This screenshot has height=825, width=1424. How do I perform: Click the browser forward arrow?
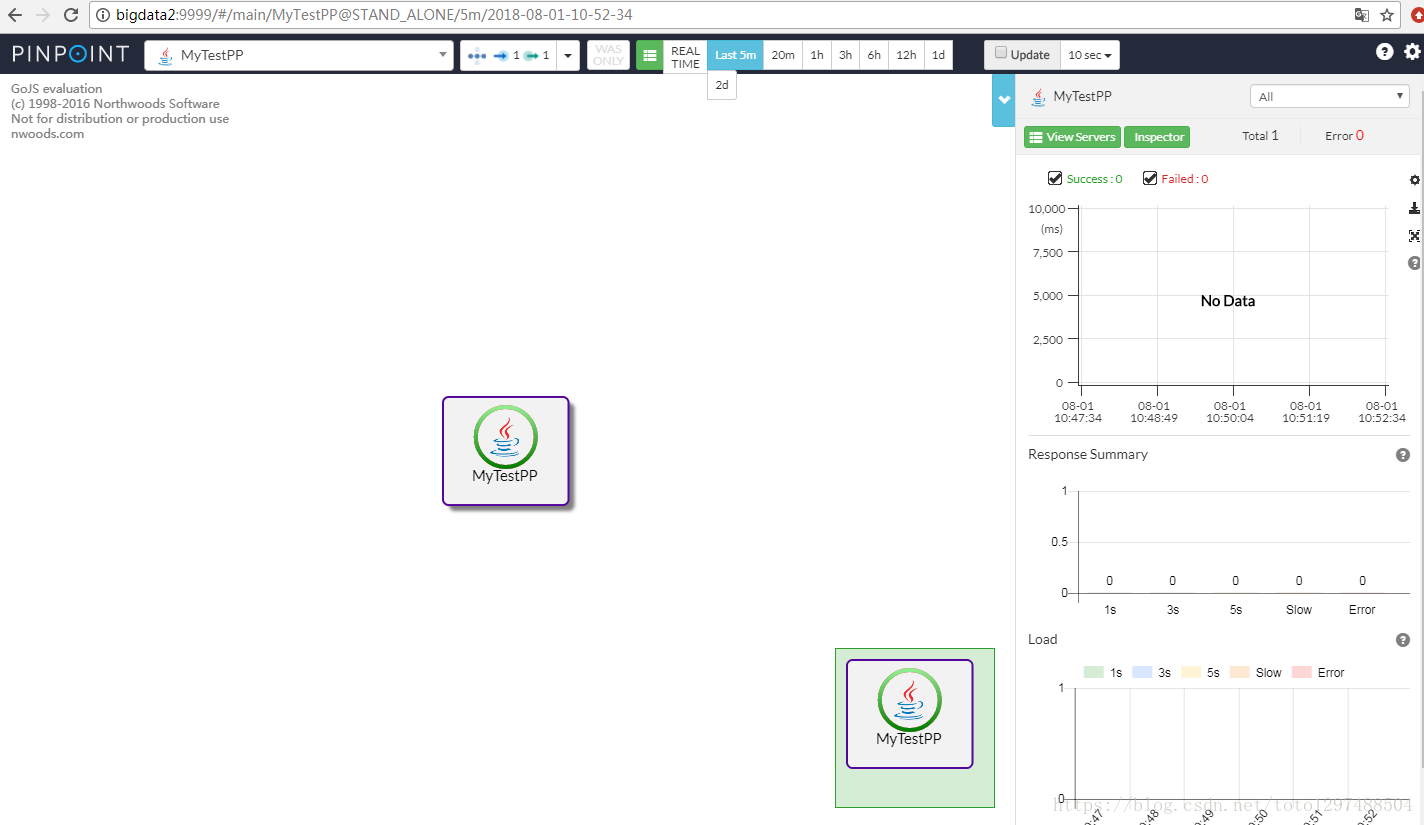[x=42, y=15]
